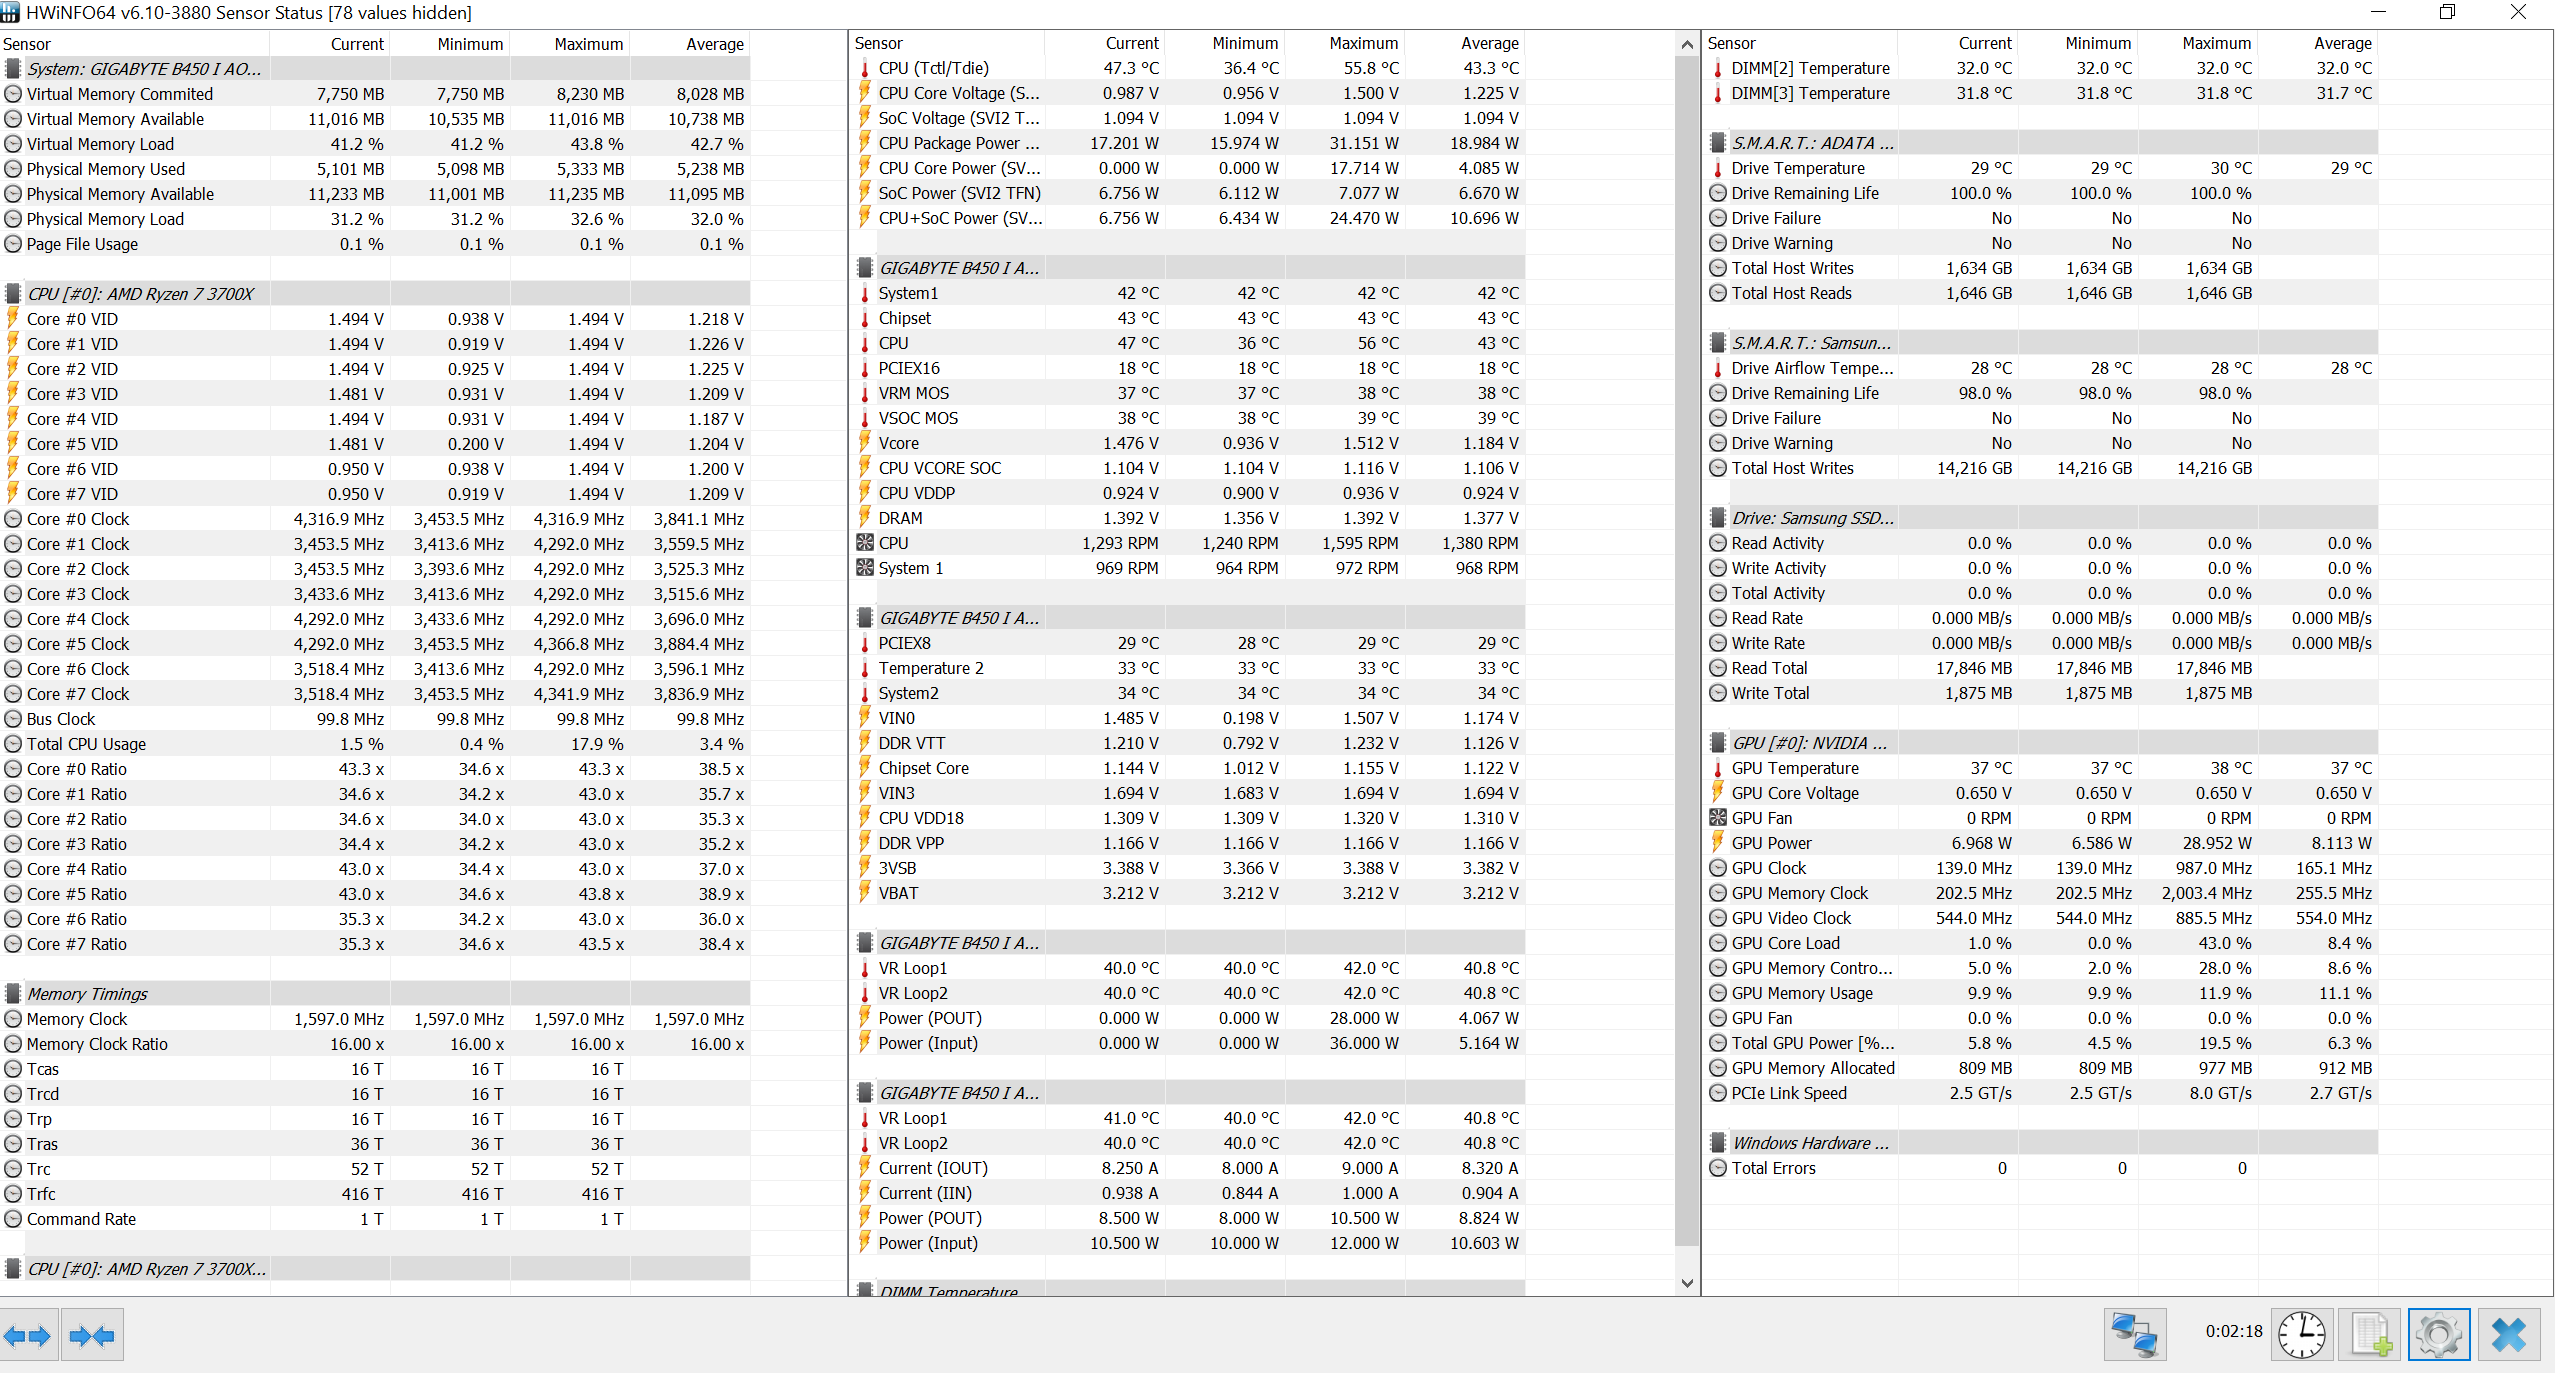Click the fan icon beside System 1 RPM row
Image resolution: width=2555 pixels, height=1373 pixels.
coord(865,568)
